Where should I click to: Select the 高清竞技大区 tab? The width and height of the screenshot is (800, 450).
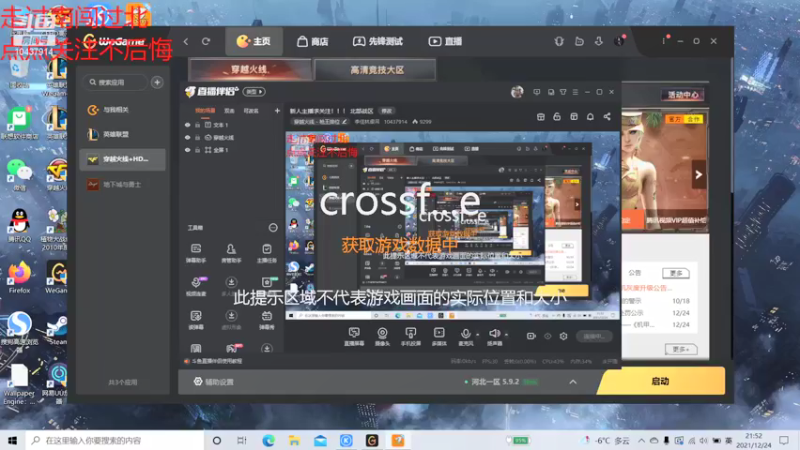(x=376, y=69)
